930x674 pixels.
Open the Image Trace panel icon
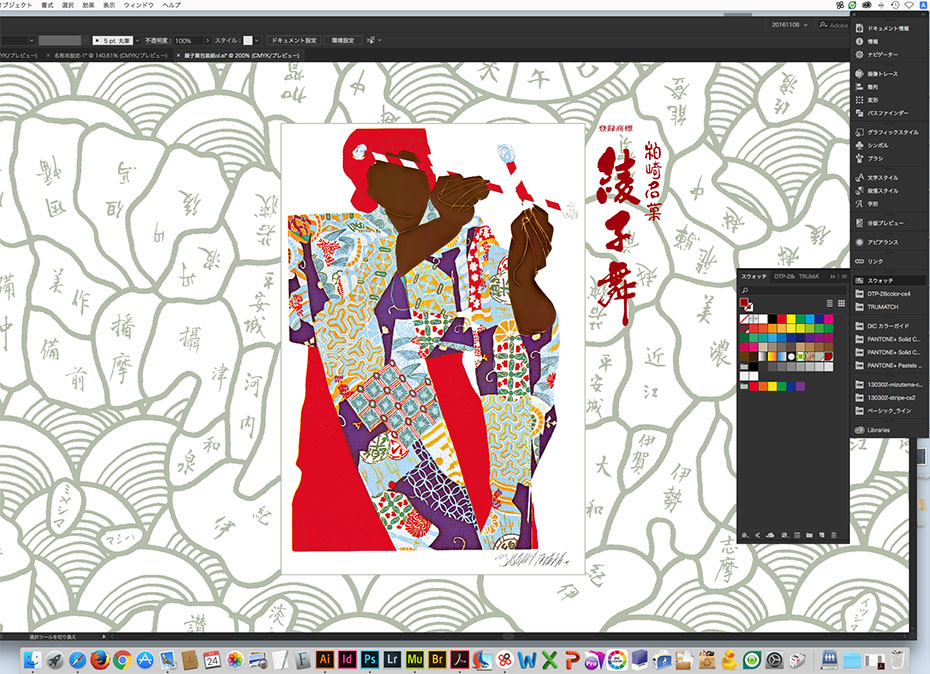[x=860, y=73]
